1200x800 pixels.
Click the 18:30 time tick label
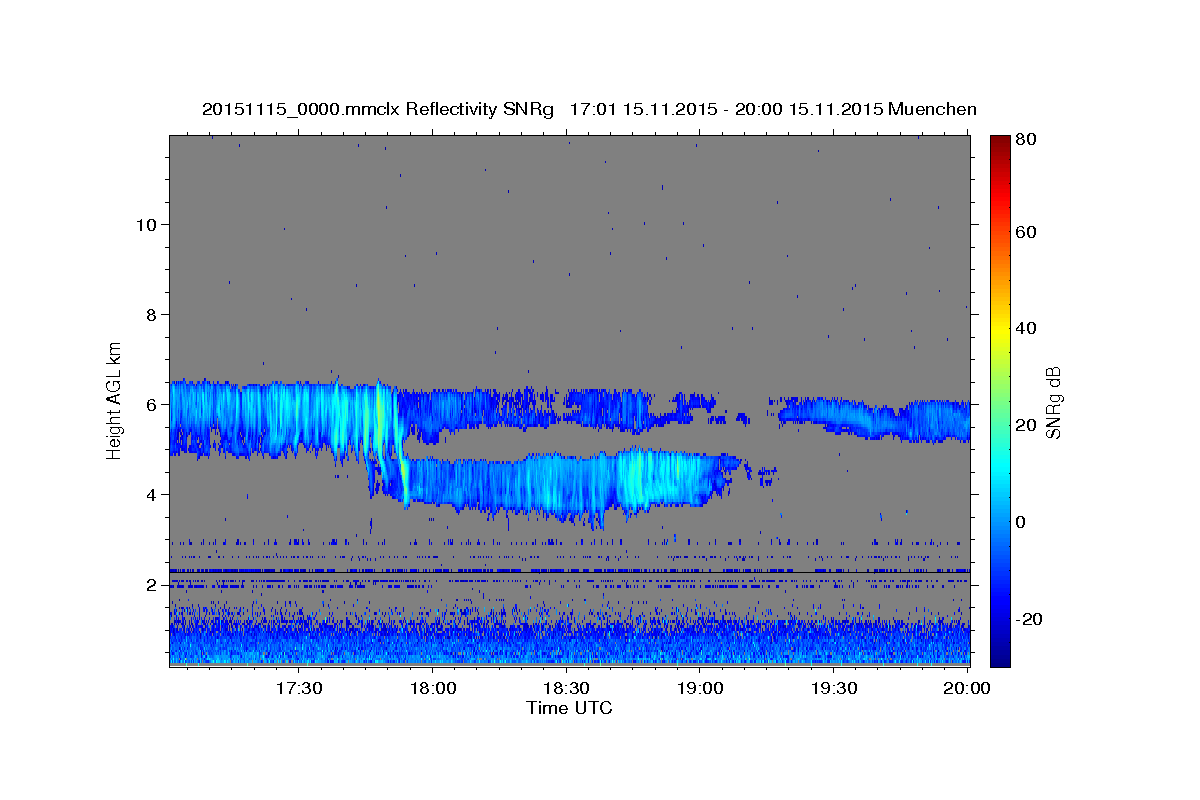[x=565, y=689]
